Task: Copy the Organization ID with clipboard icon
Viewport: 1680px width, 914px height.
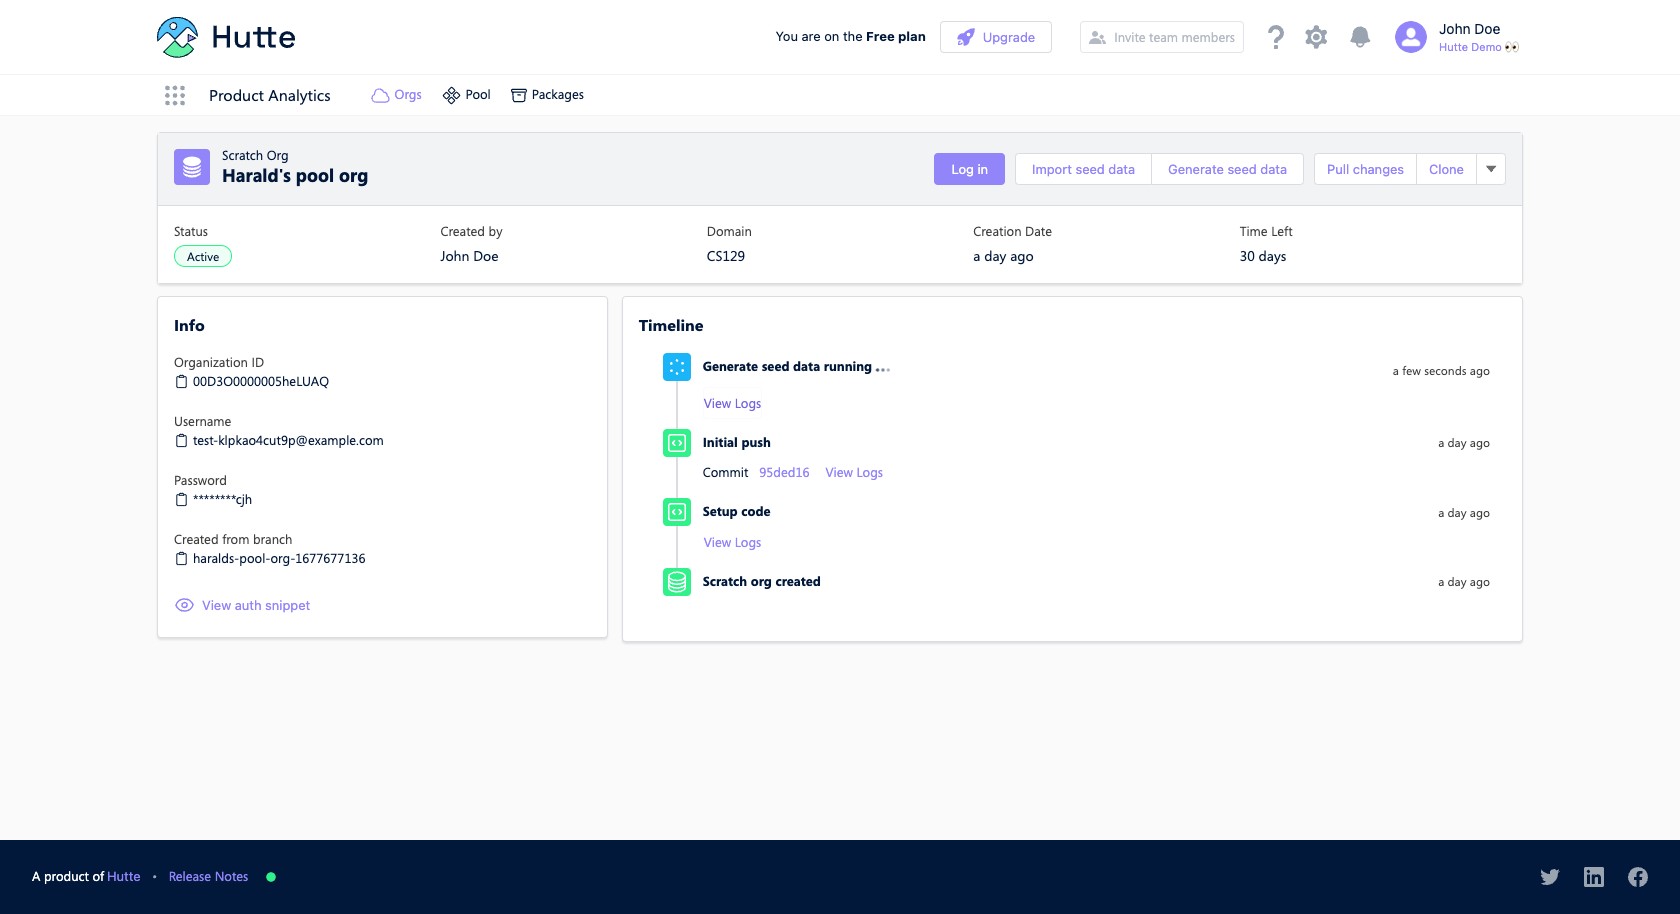Action: (x=181, y=382)
